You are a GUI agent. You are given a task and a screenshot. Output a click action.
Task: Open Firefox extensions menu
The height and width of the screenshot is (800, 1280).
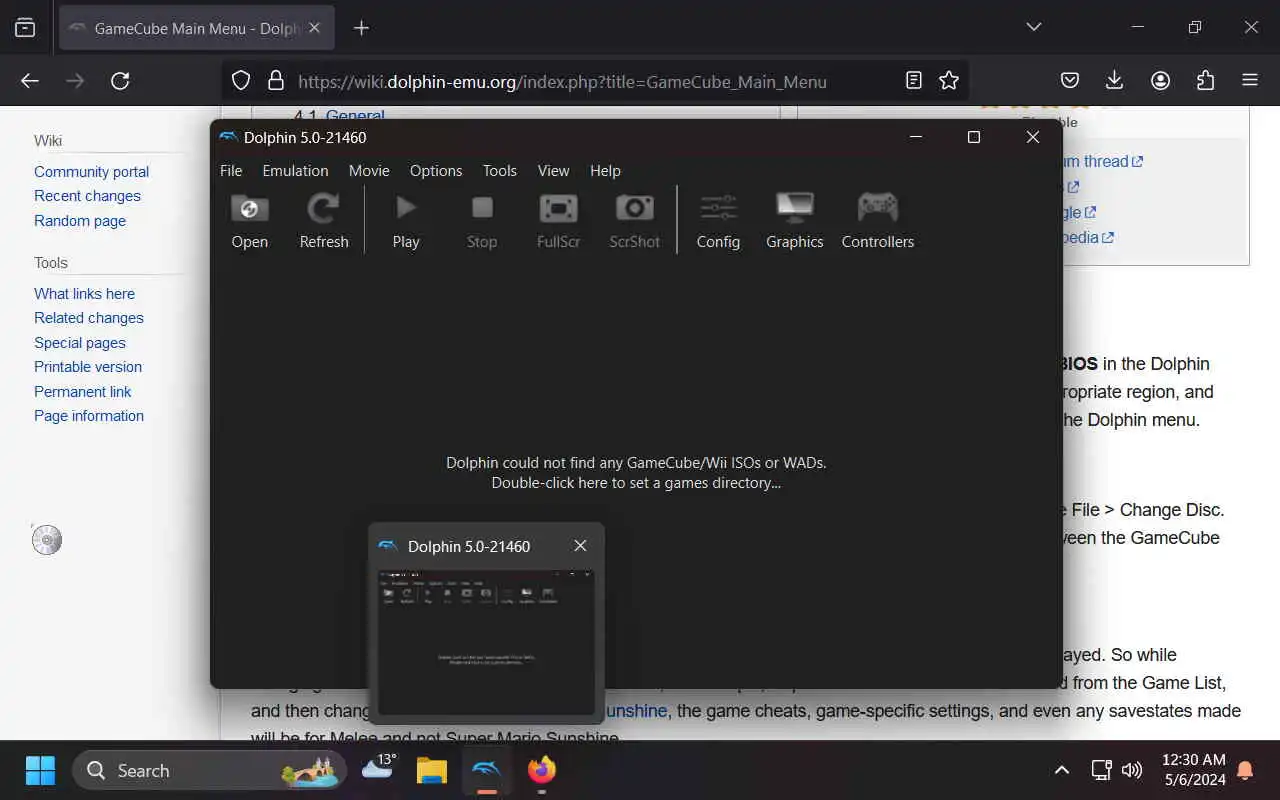click(x=1205, y=81)
